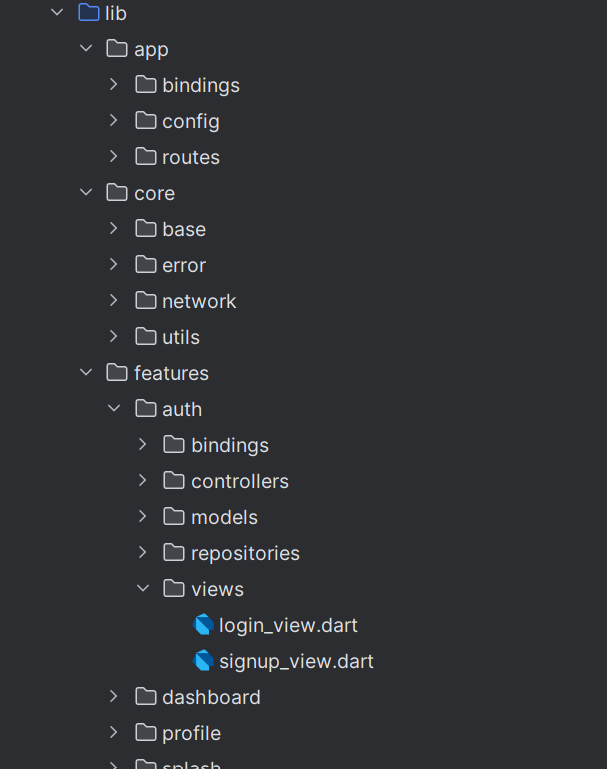Click the folder icon next to repositories
The image size is (607, 769).
tap(174, 553)
